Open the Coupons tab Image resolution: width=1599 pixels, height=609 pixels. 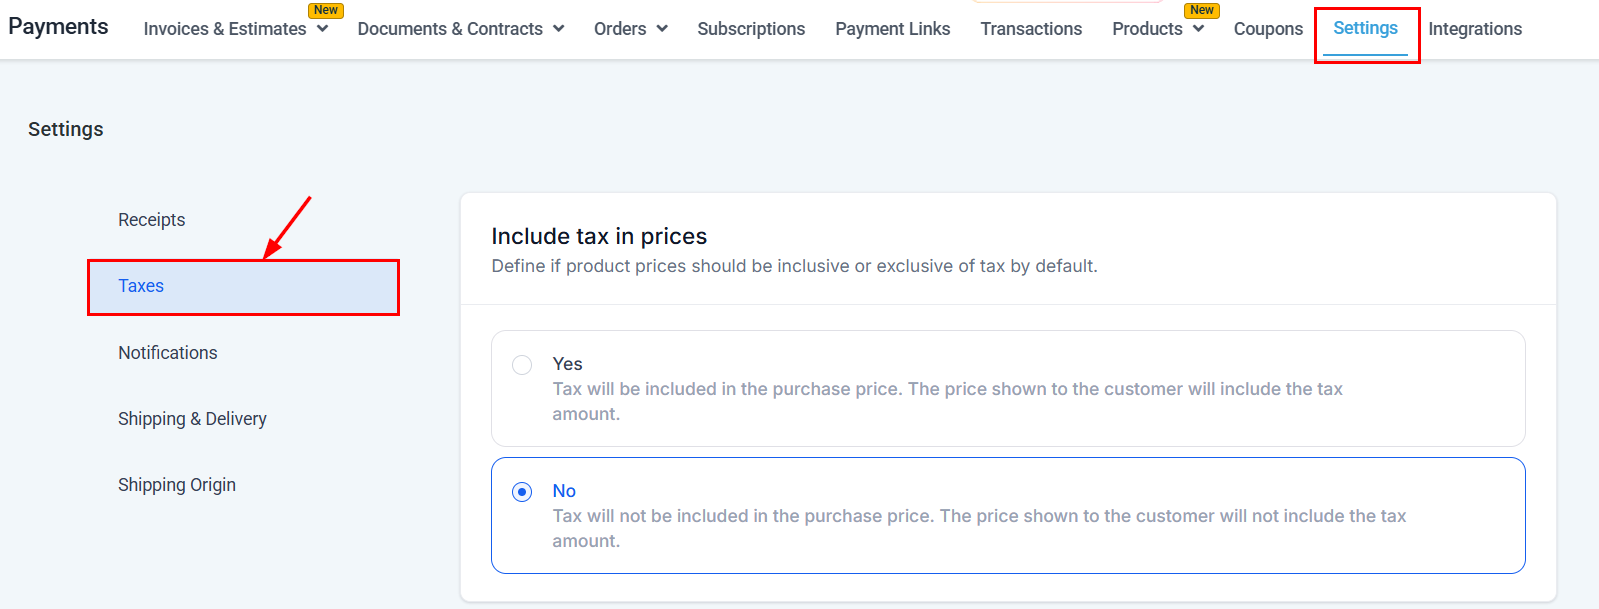[1268, 29]
